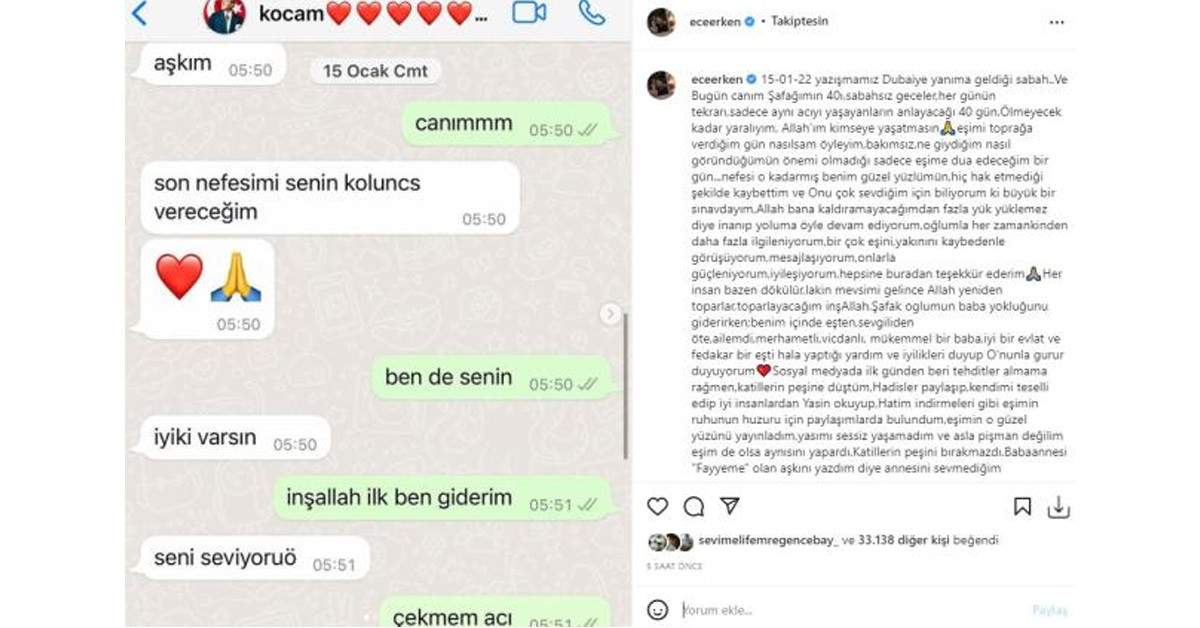This screenshot has height=628, width=1200.
Task: Download the post using download arrow icon
Action: click(x=1058, y=507)
